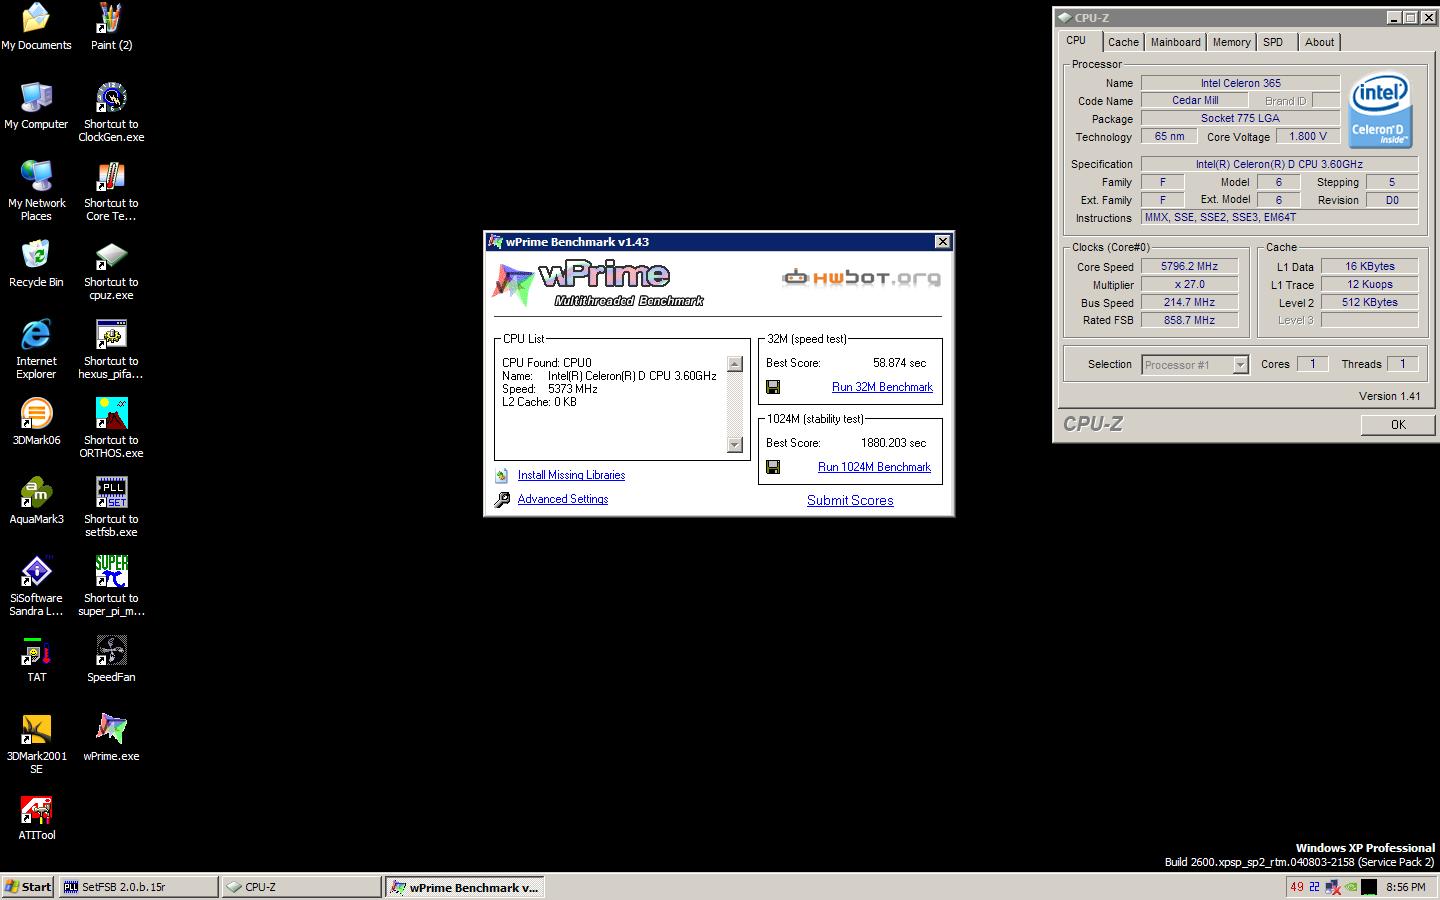Click CPU List scrollbar down arrow

tap(735, 445)
